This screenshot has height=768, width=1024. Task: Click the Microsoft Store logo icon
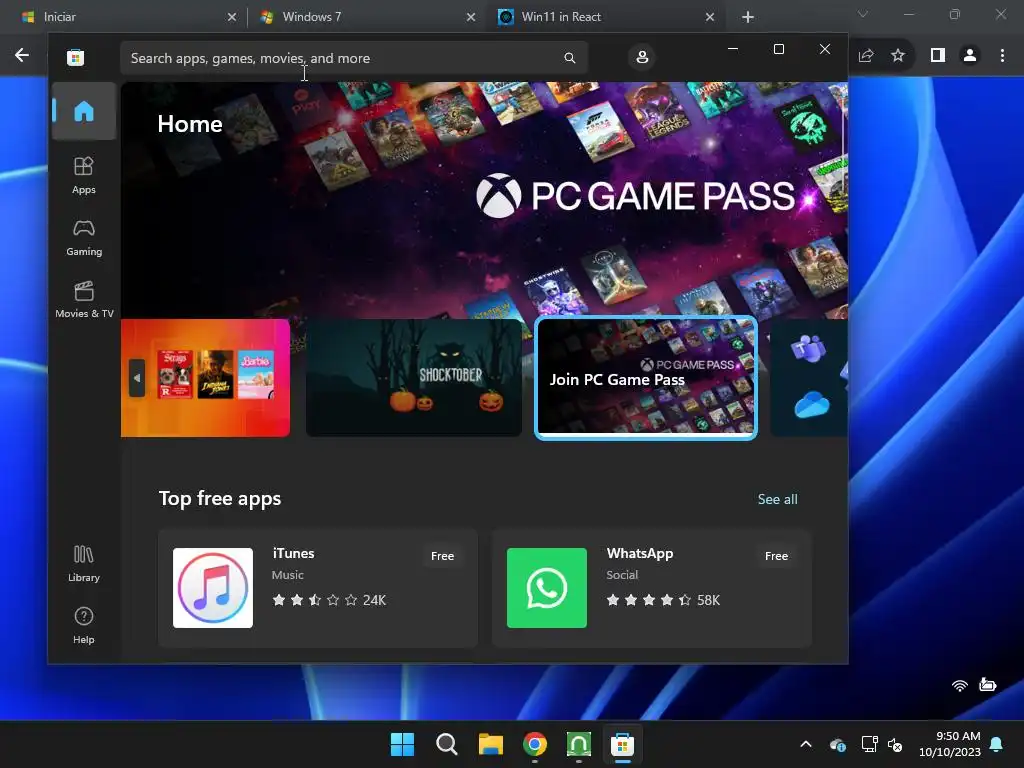pos(76,57)
